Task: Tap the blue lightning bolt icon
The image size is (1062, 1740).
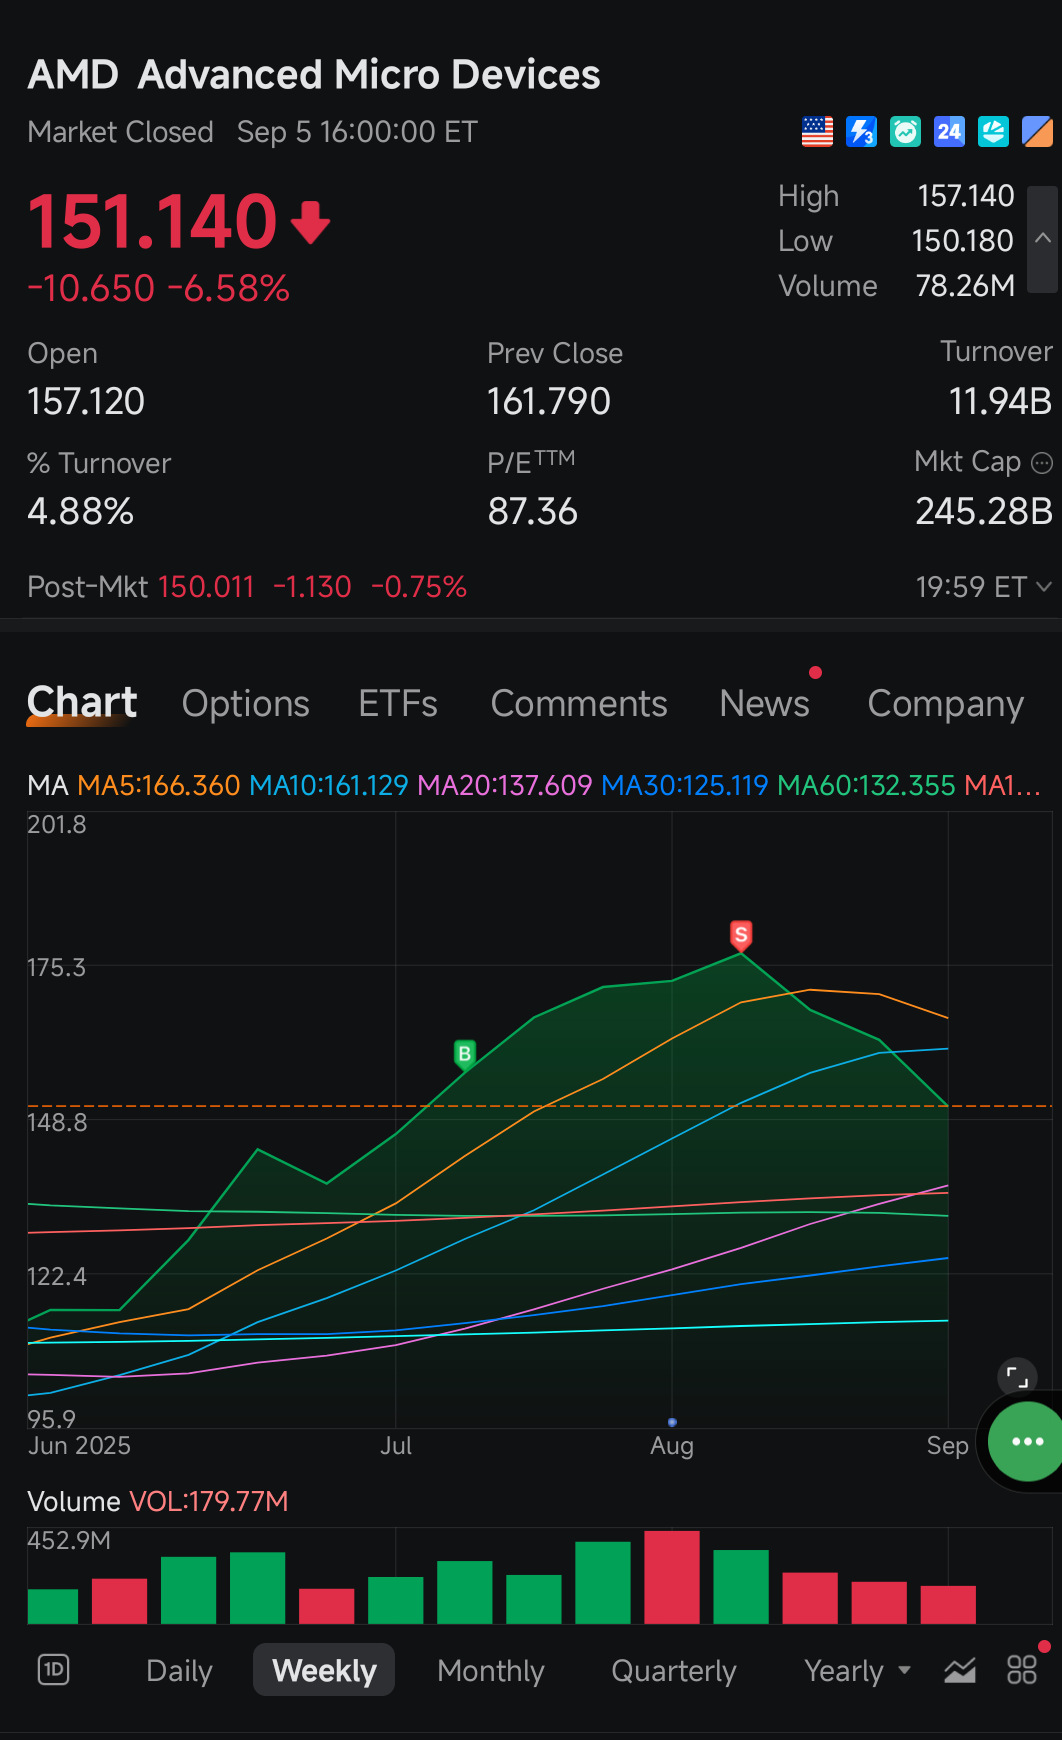Action: pyautogui.click(x=861, y=132)
